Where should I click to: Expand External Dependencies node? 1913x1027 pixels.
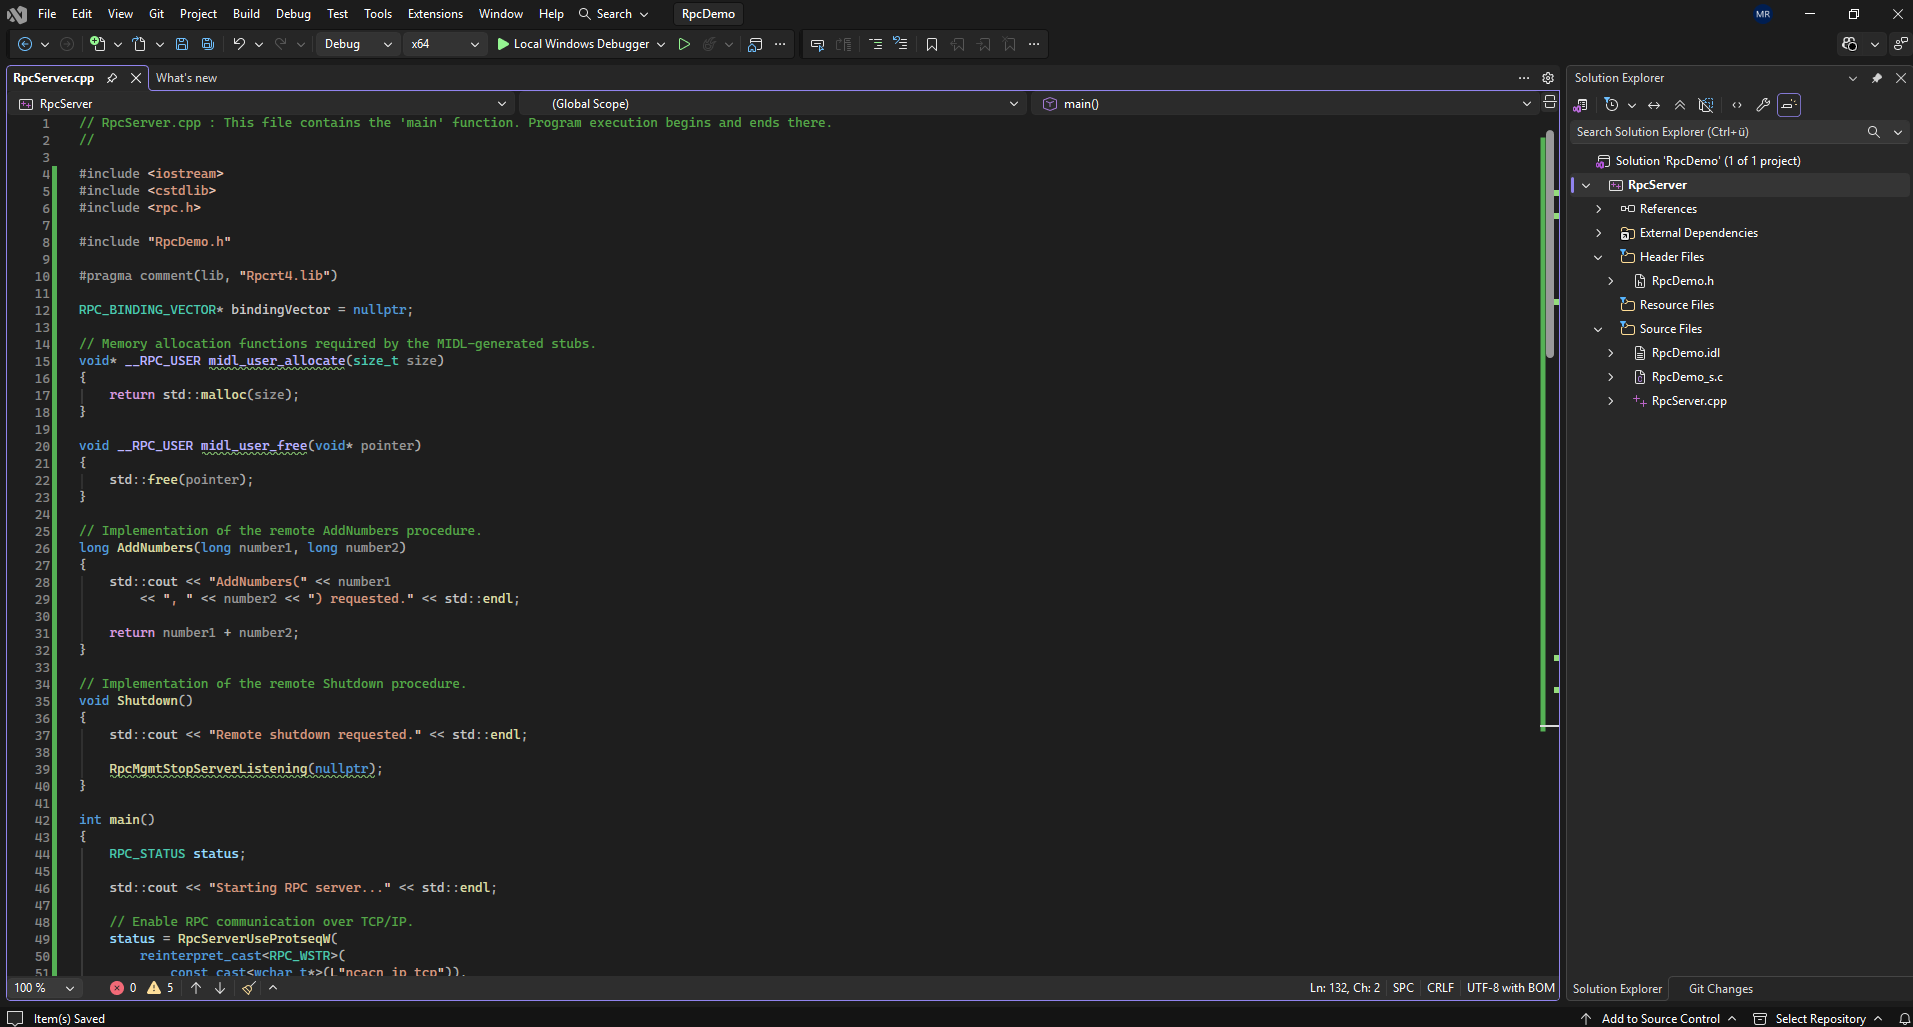tap(1598, 233)
